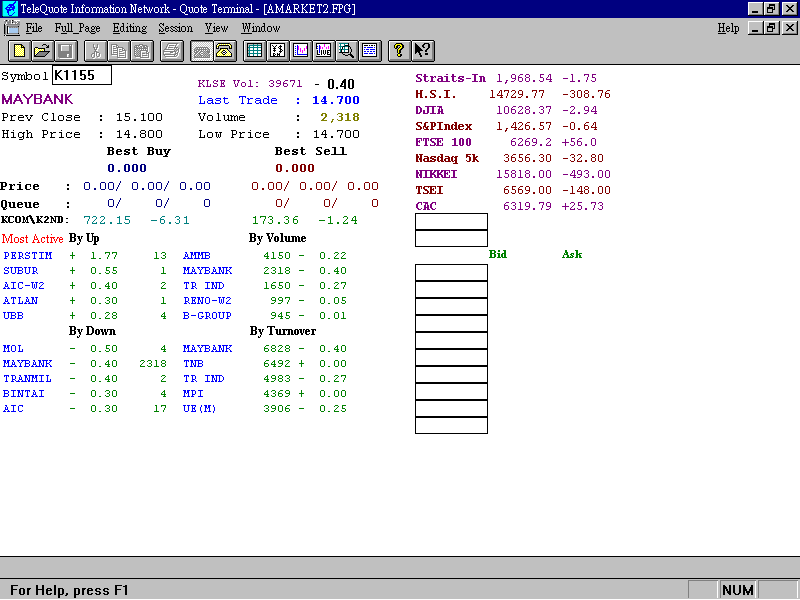Click the Prev Close value 15.100
Viewport: 800px width, 600px height.
pyautogui.click(x=139, y=117)
